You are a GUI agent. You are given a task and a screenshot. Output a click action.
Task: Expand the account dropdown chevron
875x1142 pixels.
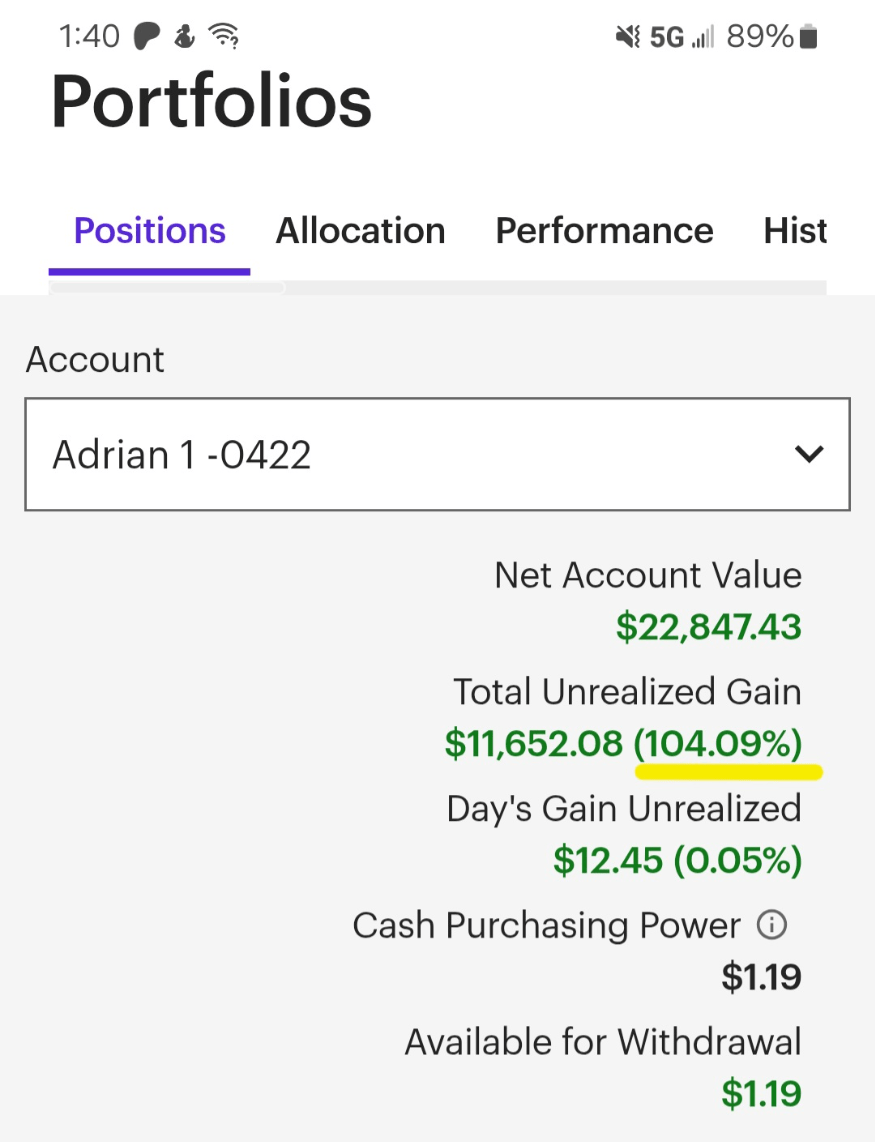809,454
